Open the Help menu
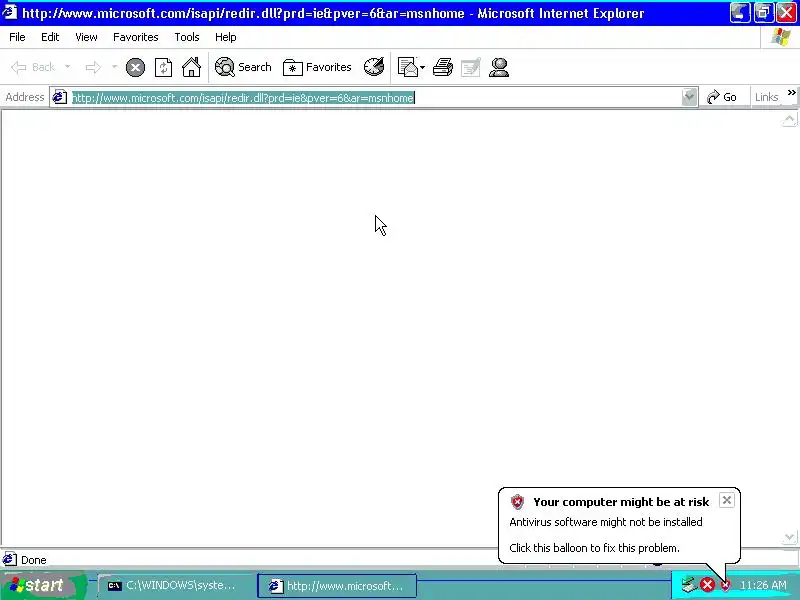 226,37
